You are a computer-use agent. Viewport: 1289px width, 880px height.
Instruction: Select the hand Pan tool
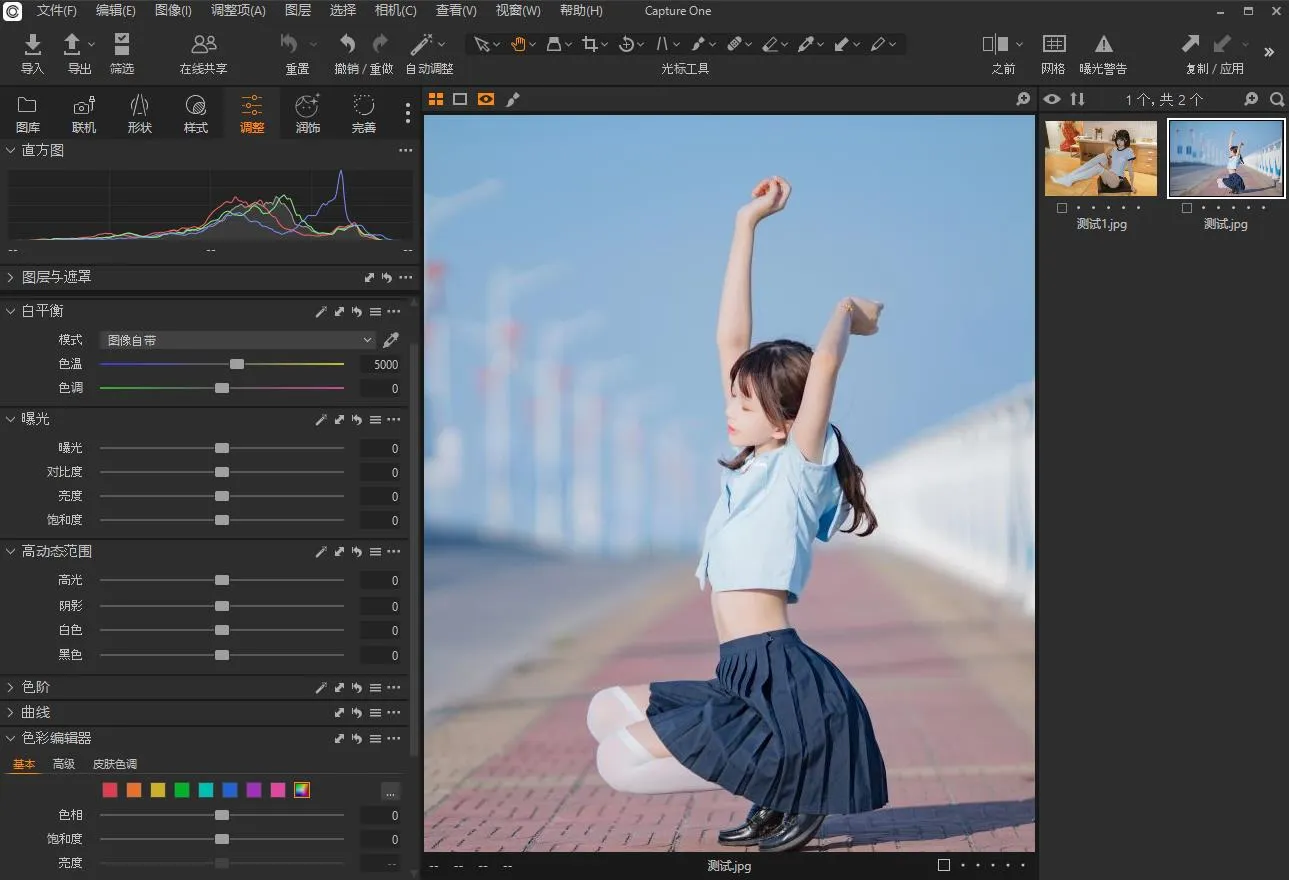(x=518, y=44)
